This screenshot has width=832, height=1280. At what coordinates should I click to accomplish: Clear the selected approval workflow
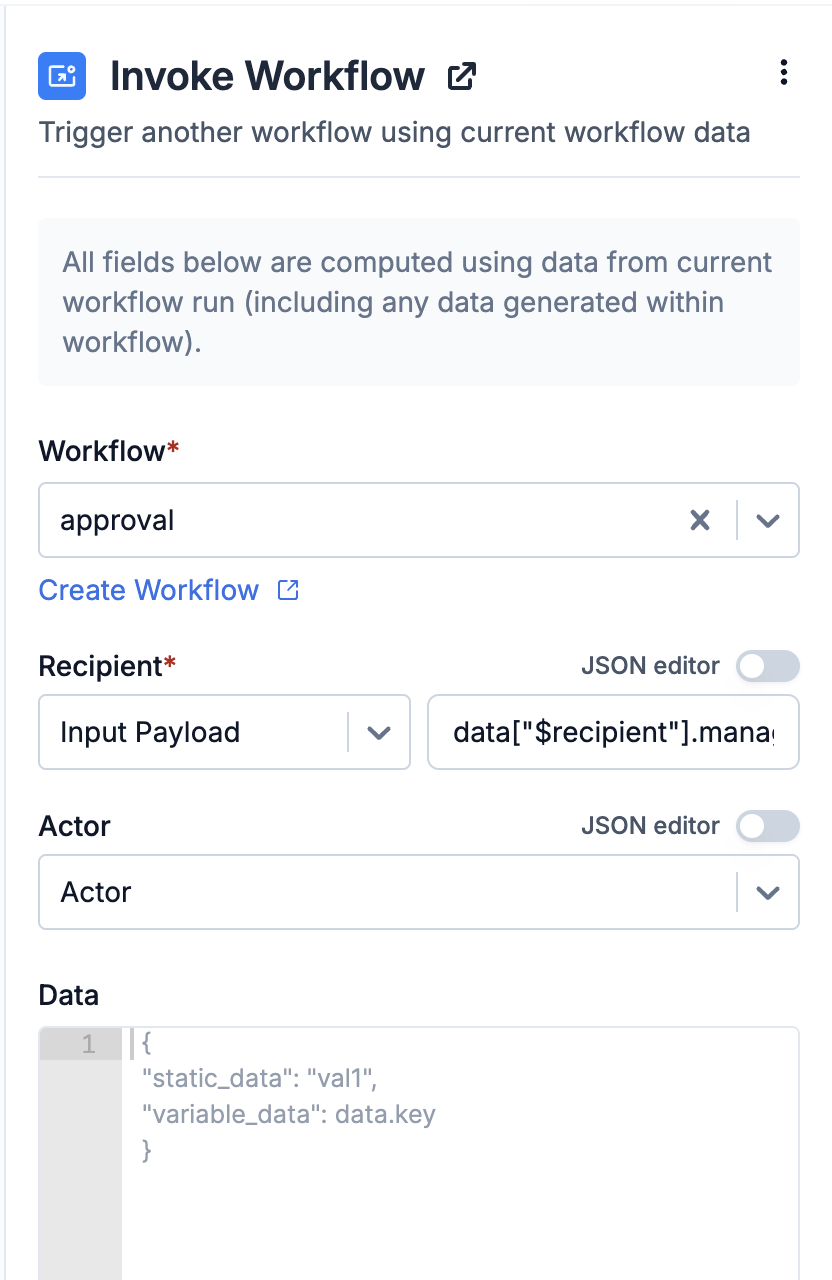[700, 520]
